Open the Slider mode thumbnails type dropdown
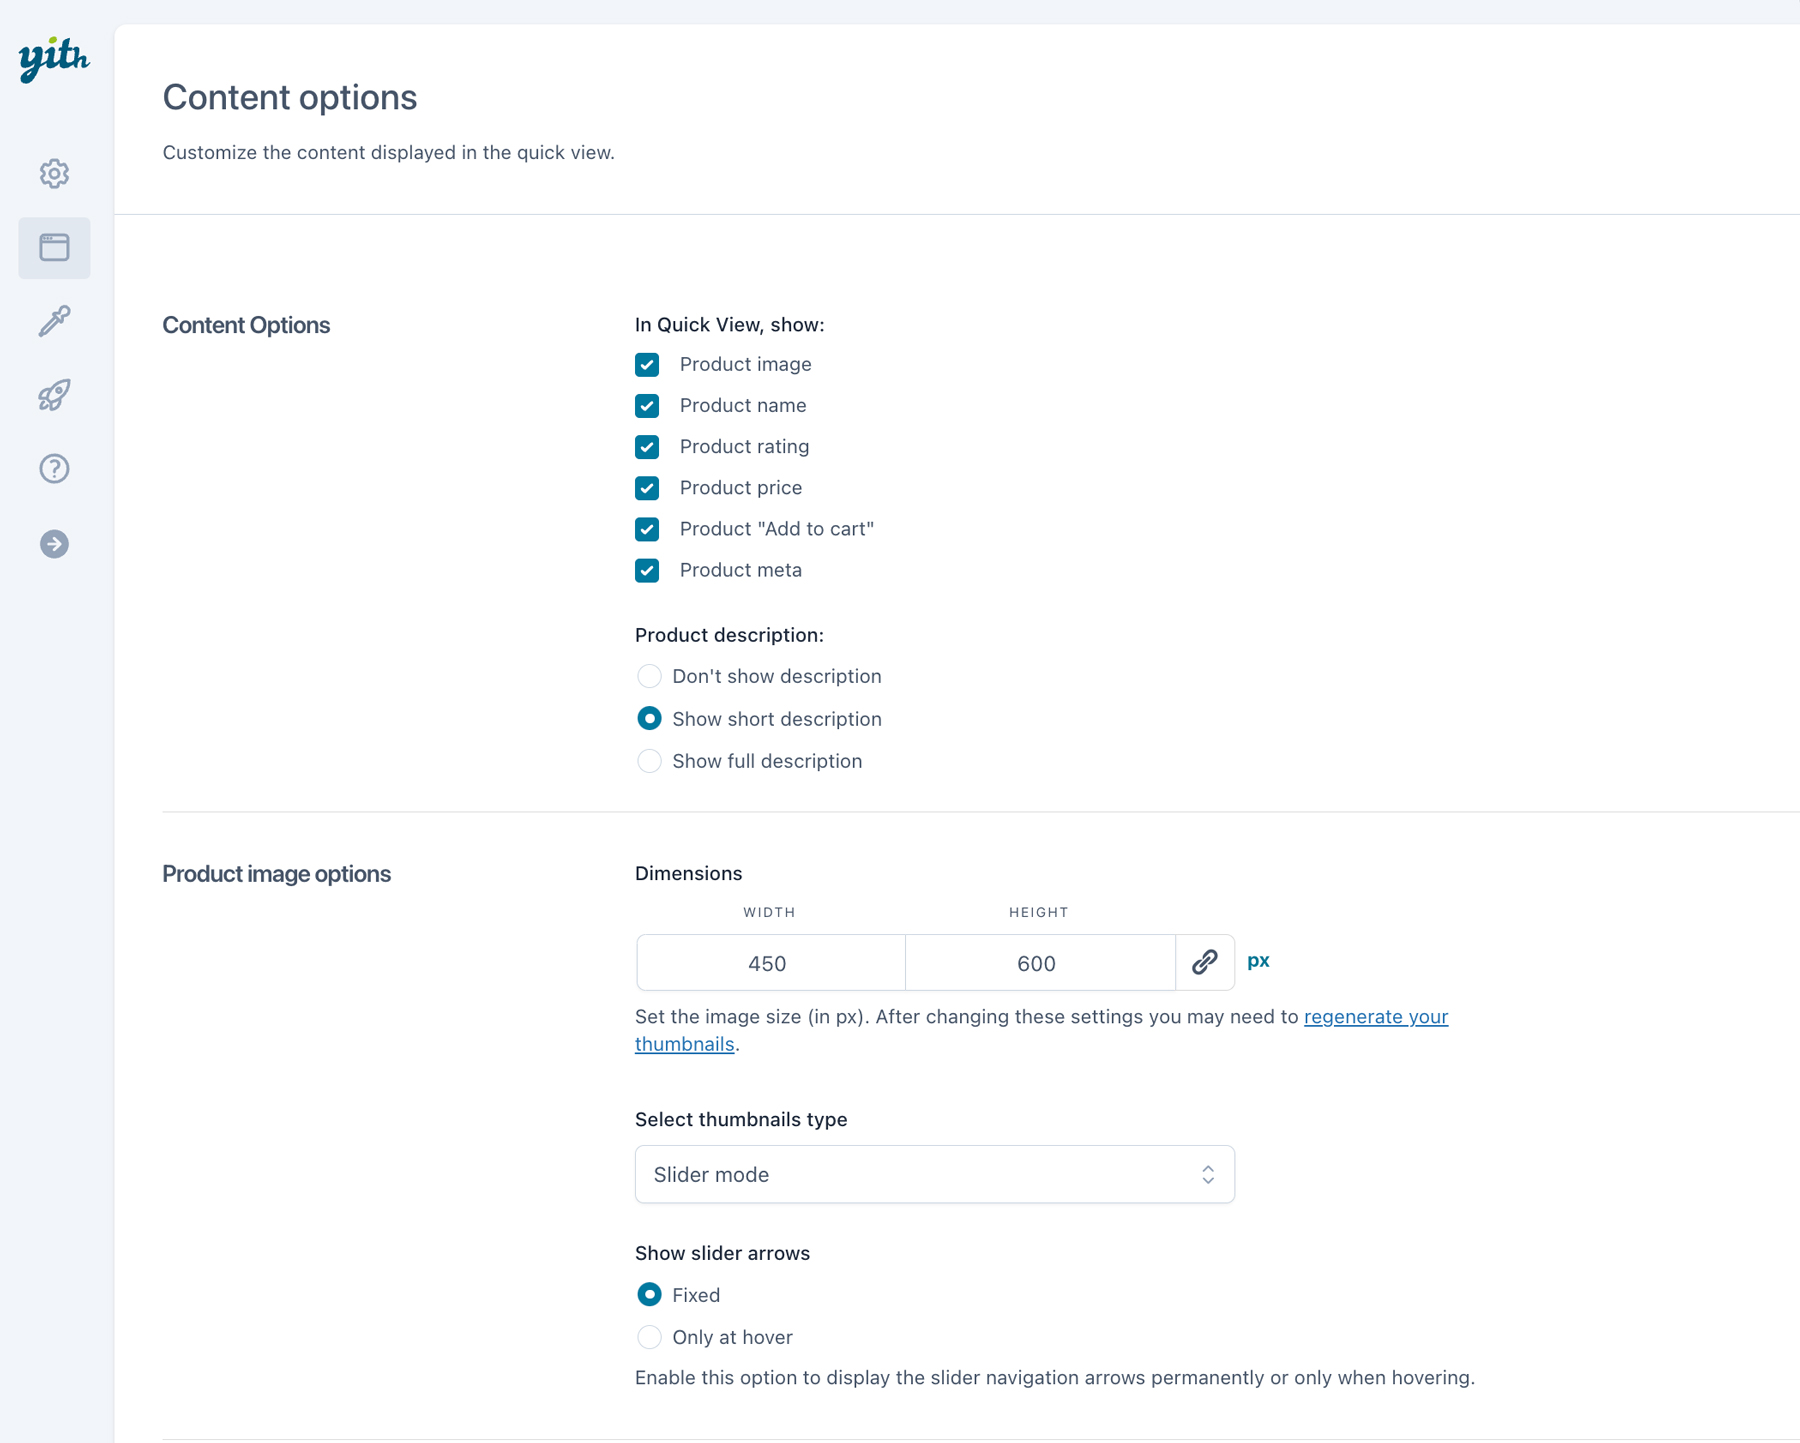 [934, 1174]
